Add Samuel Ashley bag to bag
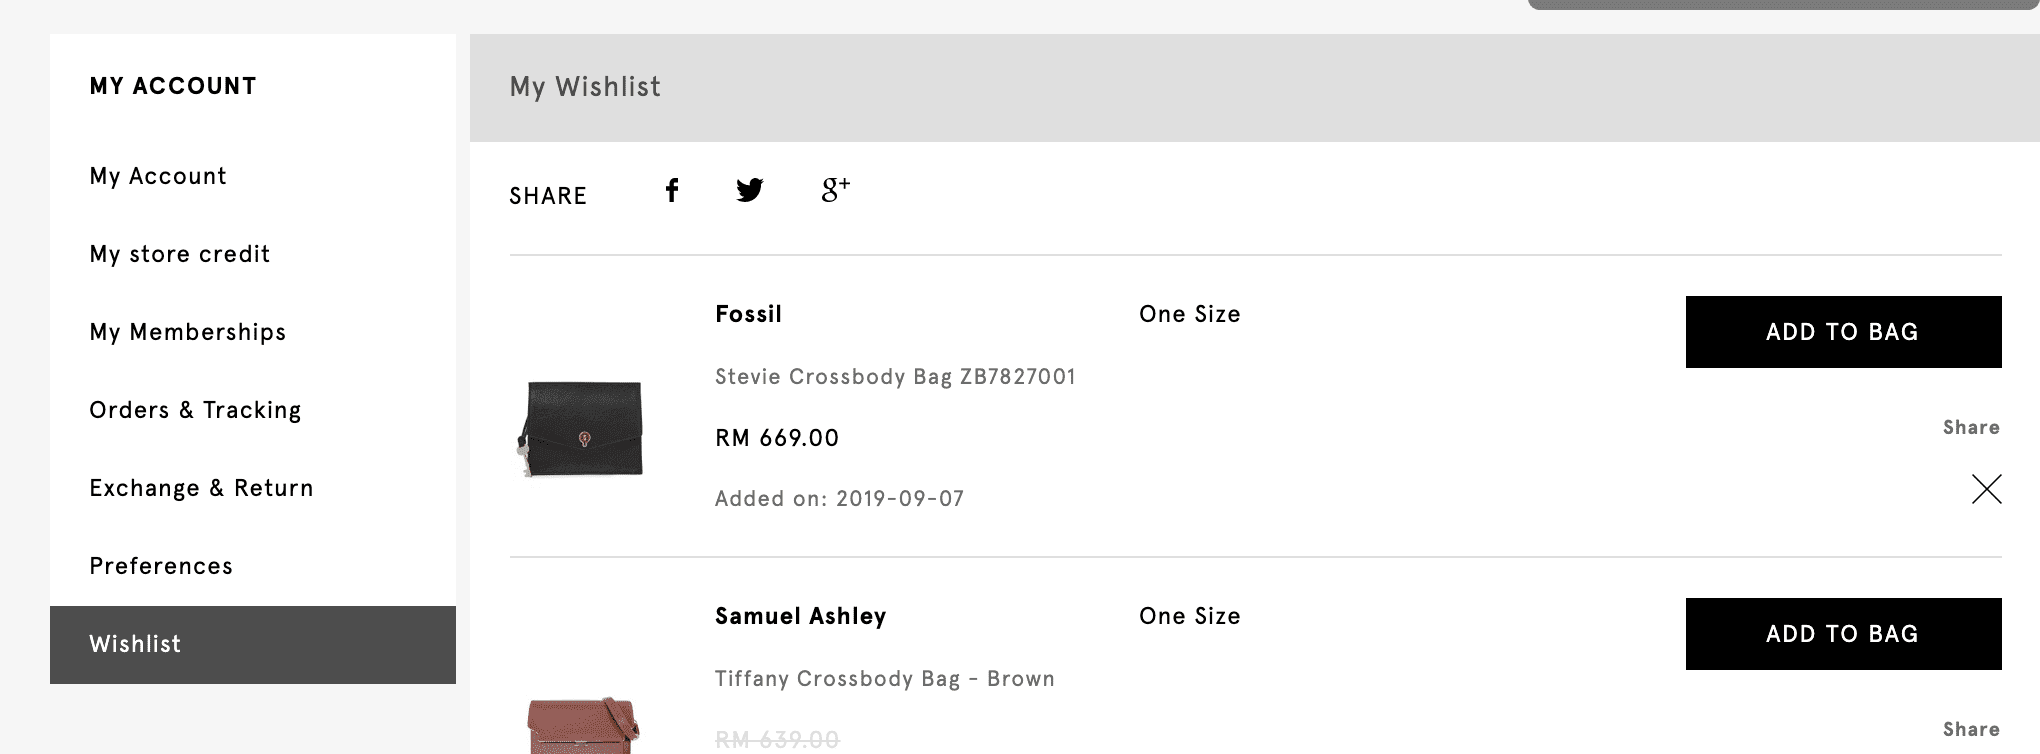The height and width of the screenshot is (754, 2040). (x=1843, y=634)
